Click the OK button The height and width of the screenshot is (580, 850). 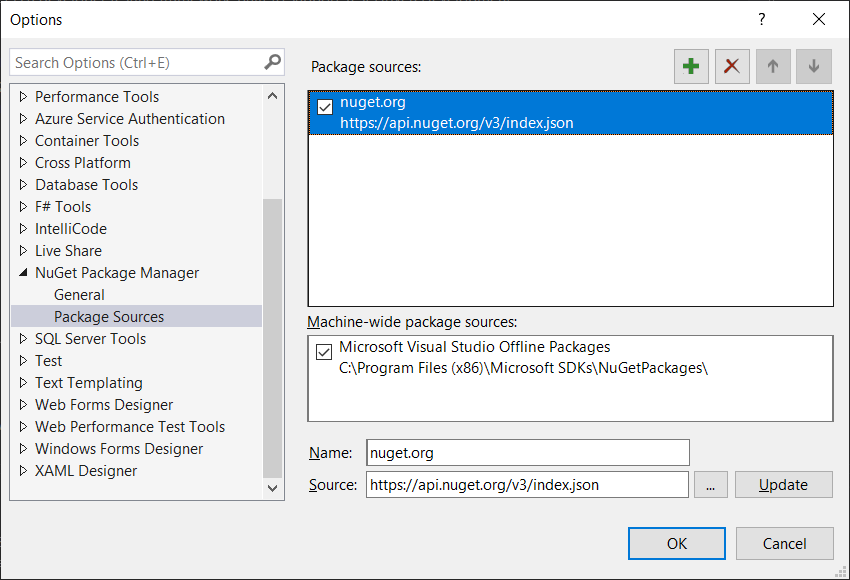pyautogui.click(x=677, y=543)
